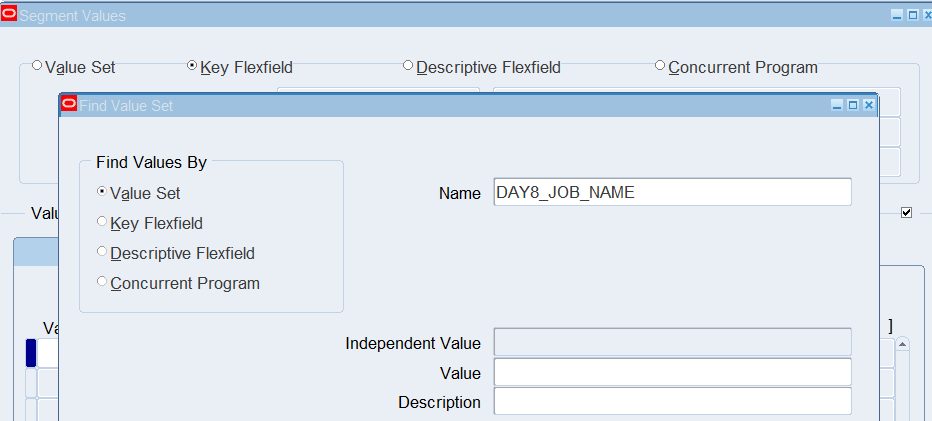932x421 pixels.
Task: Minimize the Find Value Set window
Action: coord(837,105)
